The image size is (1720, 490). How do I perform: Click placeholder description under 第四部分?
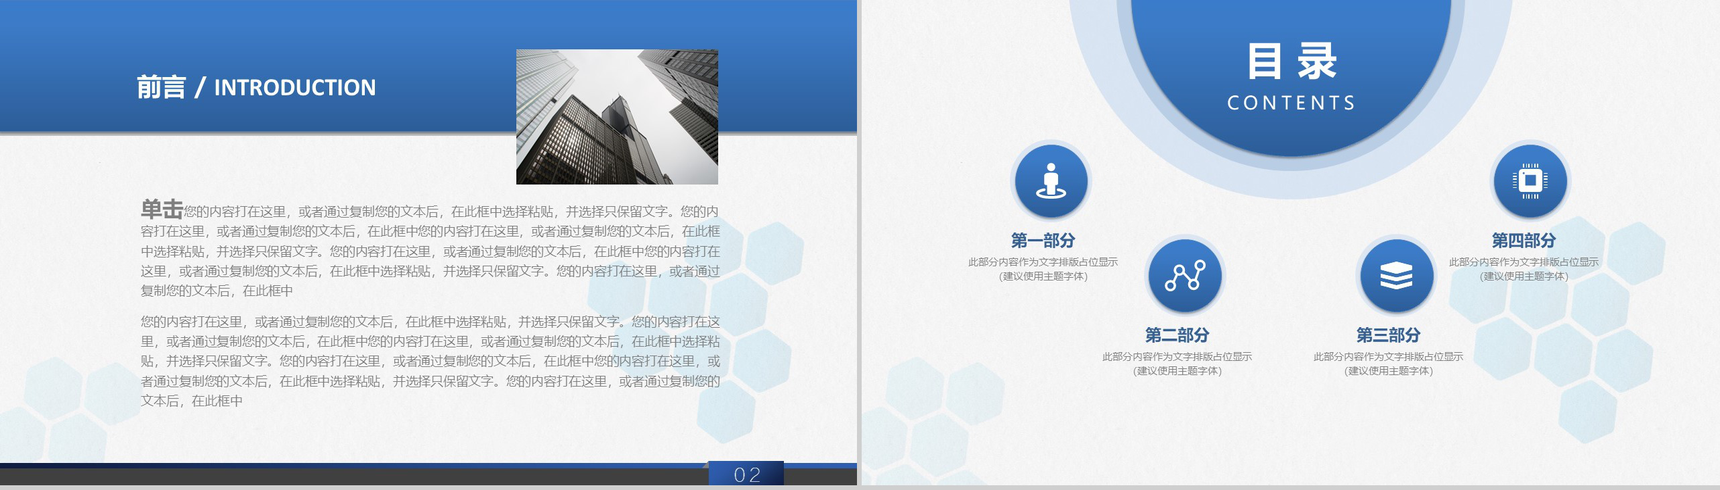point(1524,269)
